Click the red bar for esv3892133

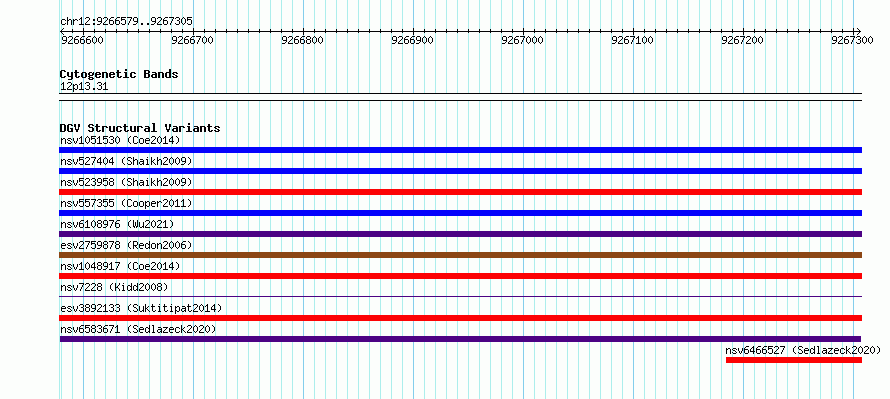[x=460, y=318]
